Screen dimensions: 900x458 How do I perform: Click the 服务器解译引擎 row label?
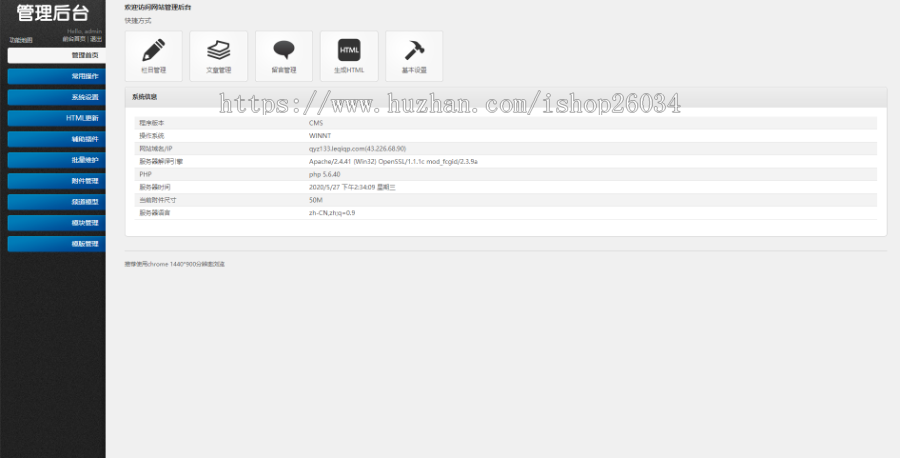pos(161,162)
